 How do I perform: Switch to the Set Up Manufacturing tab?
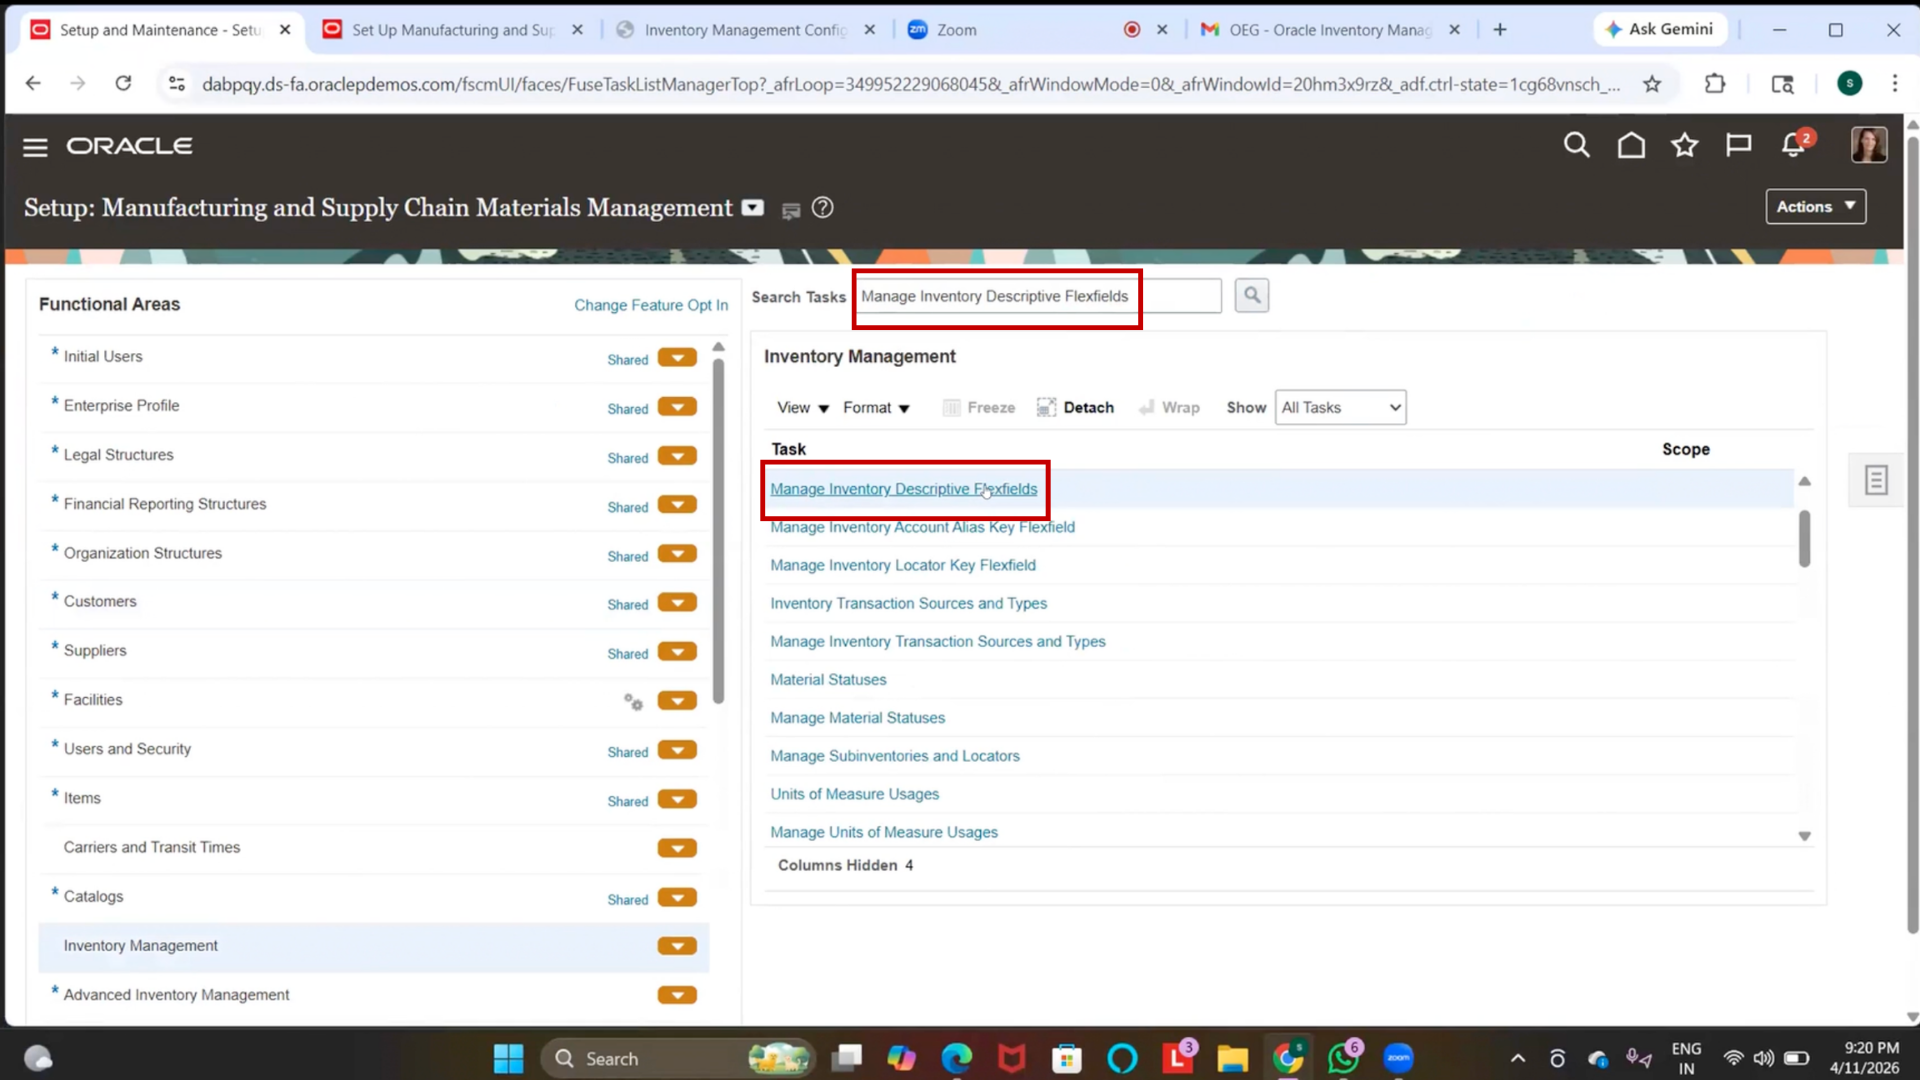452,30
